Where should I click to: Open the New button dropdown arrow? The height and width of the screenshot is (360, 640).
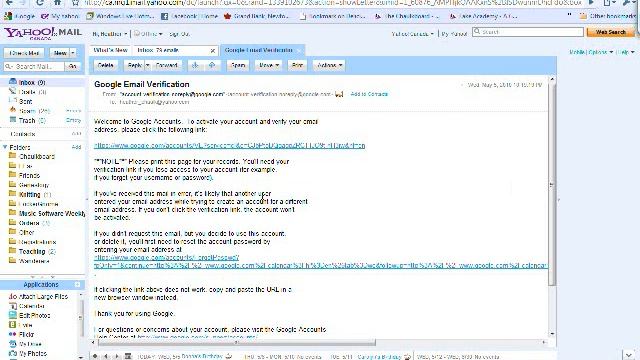(73, 53)
